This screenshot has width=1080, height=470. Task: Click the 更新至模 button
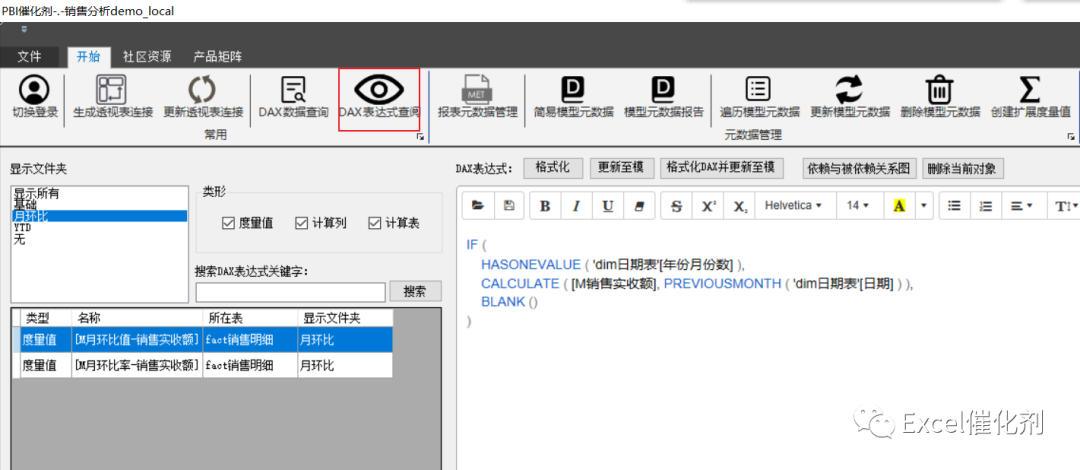click(621, 167)
